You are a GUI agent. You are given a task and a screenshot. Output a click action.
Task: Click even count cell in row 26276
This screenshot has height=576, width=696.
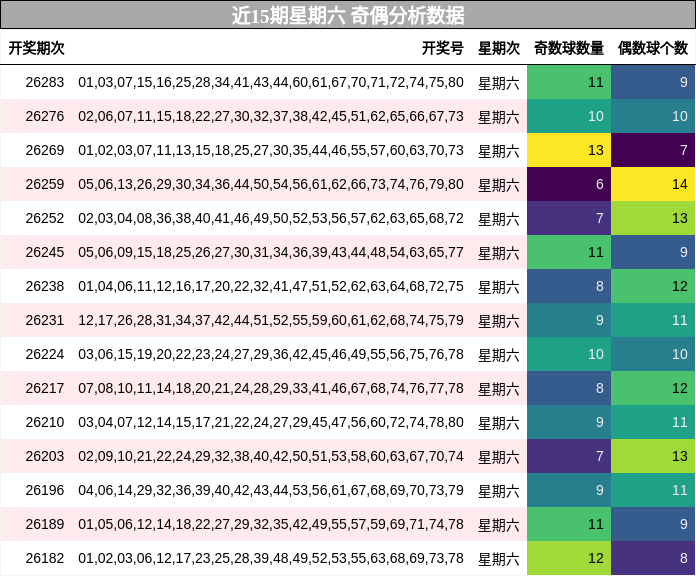tap(653, 116)
